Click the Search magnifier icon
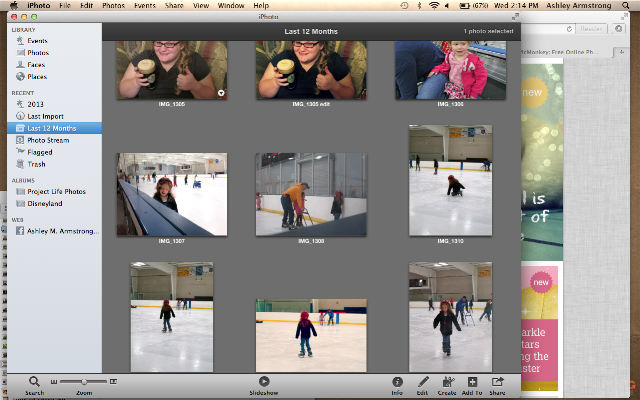640x400 pixels. [34, 382]
